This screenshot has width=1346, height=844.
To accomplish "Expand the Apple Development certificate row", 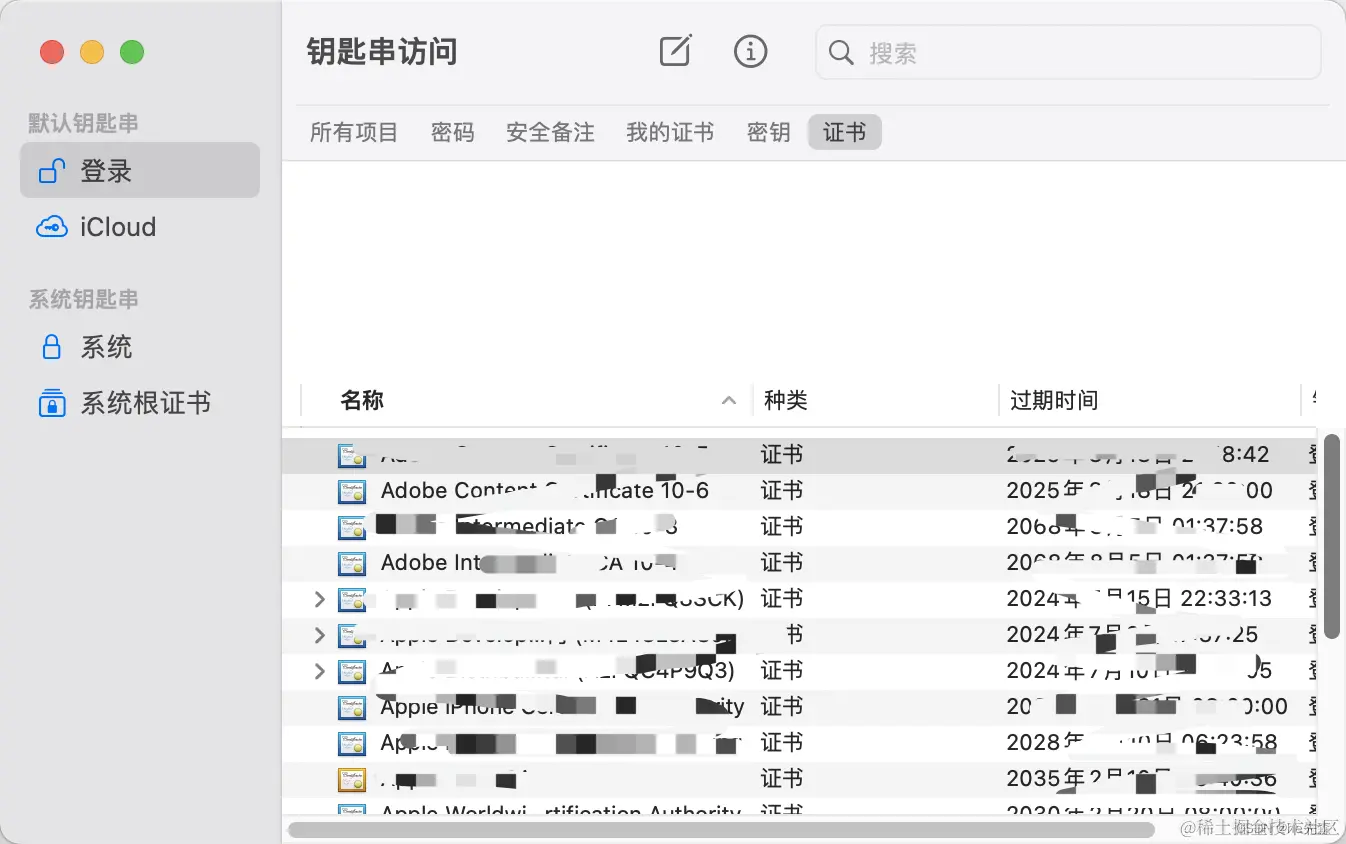I will point(320,635).
